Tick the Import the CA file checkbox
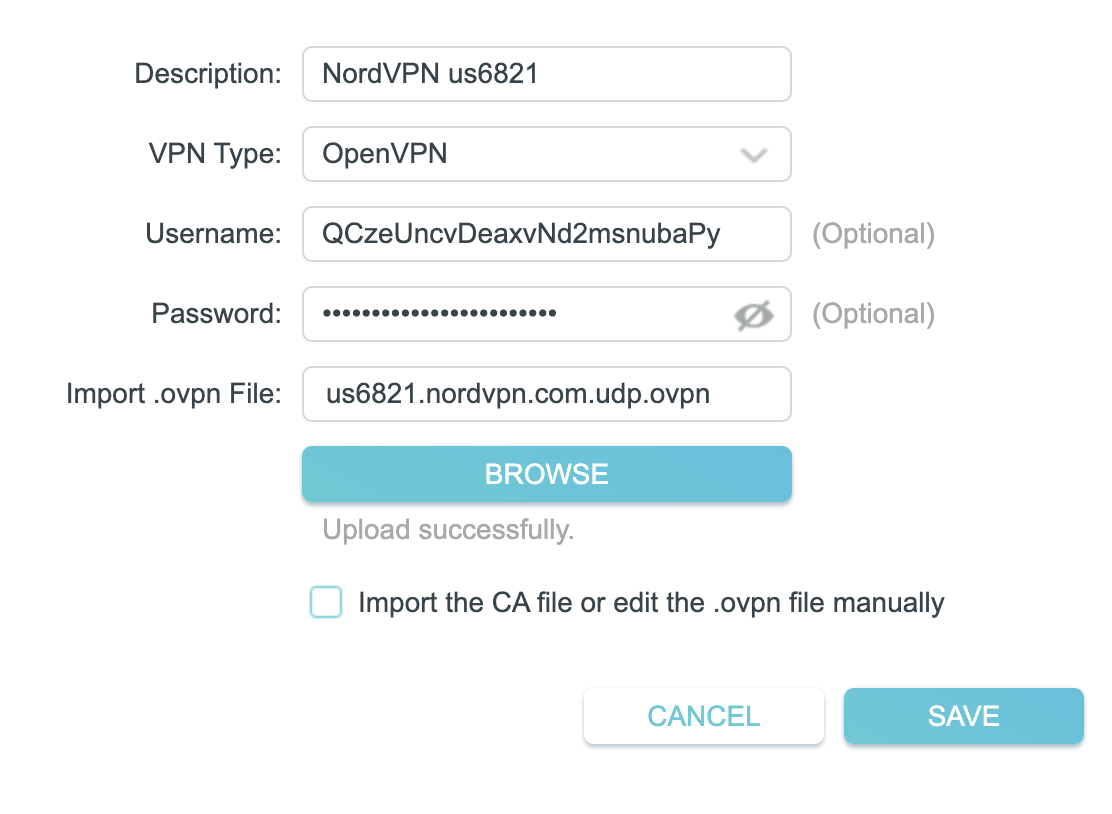The width and height of the screenshot is (1112, 814). pos(326,602)
